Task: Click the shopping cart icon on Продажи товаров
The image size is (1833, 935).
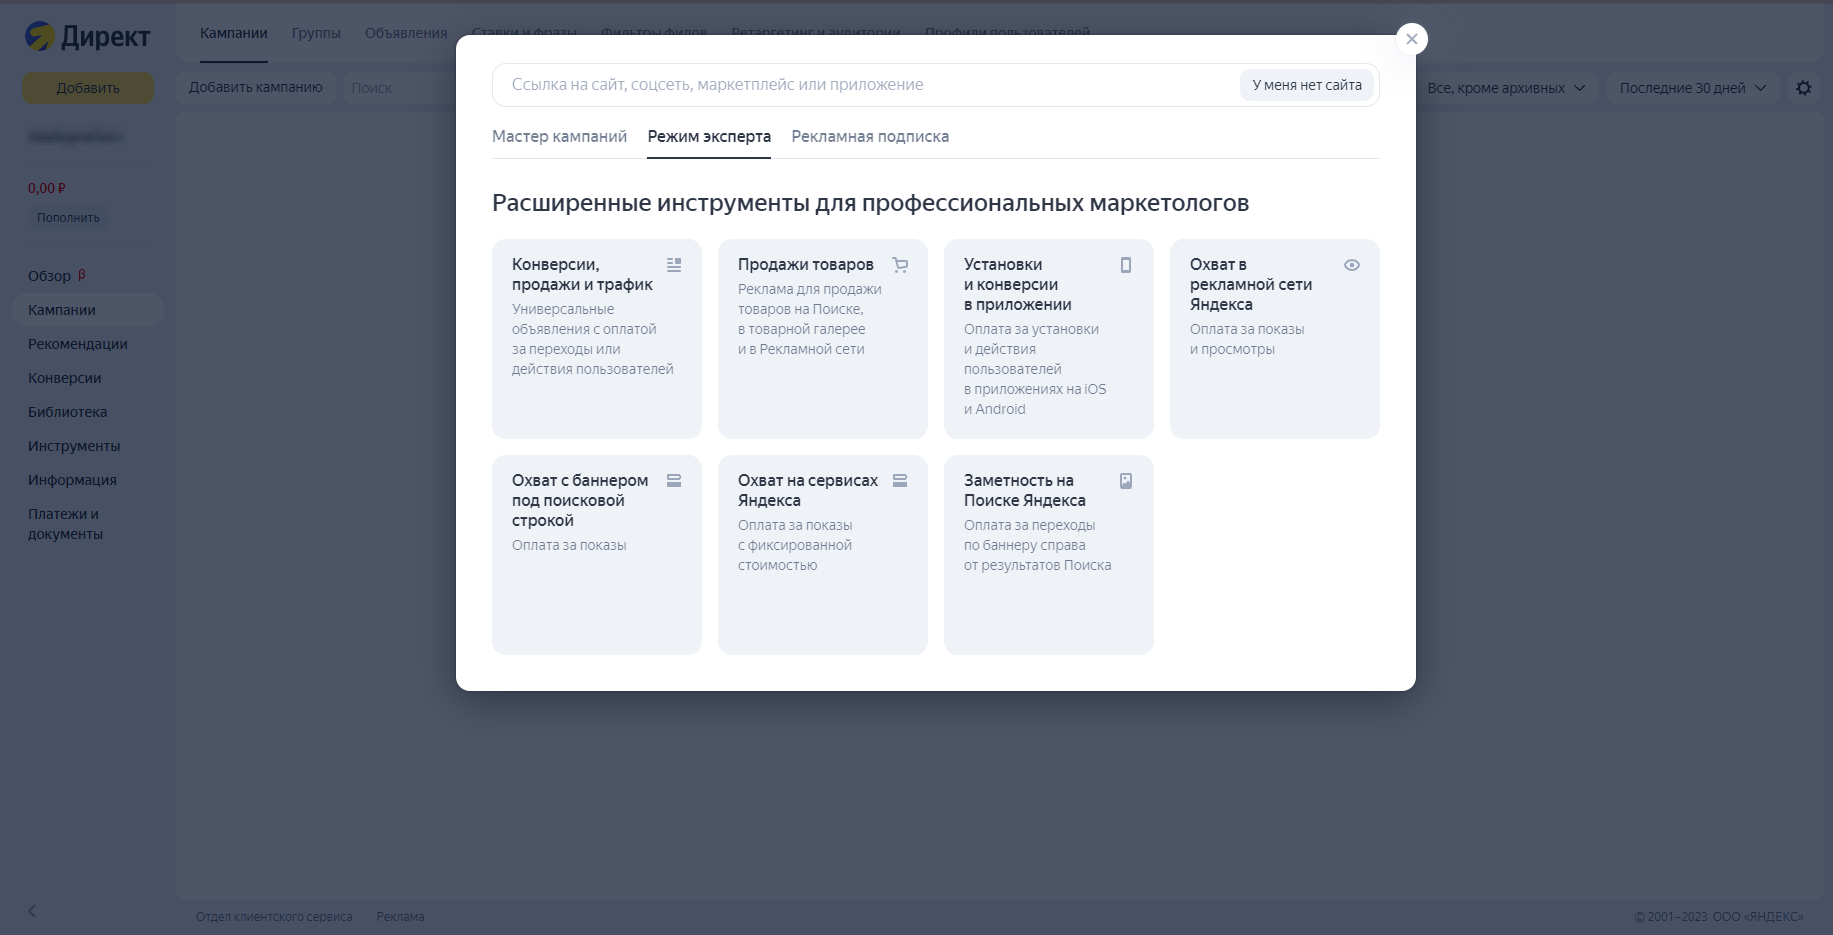Action: tap(900, 265)
